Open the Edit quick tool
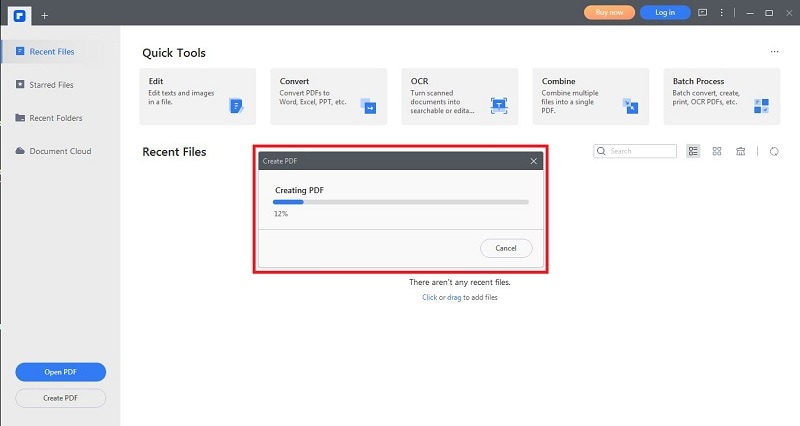The image size is (800, 426). point(197,96)
